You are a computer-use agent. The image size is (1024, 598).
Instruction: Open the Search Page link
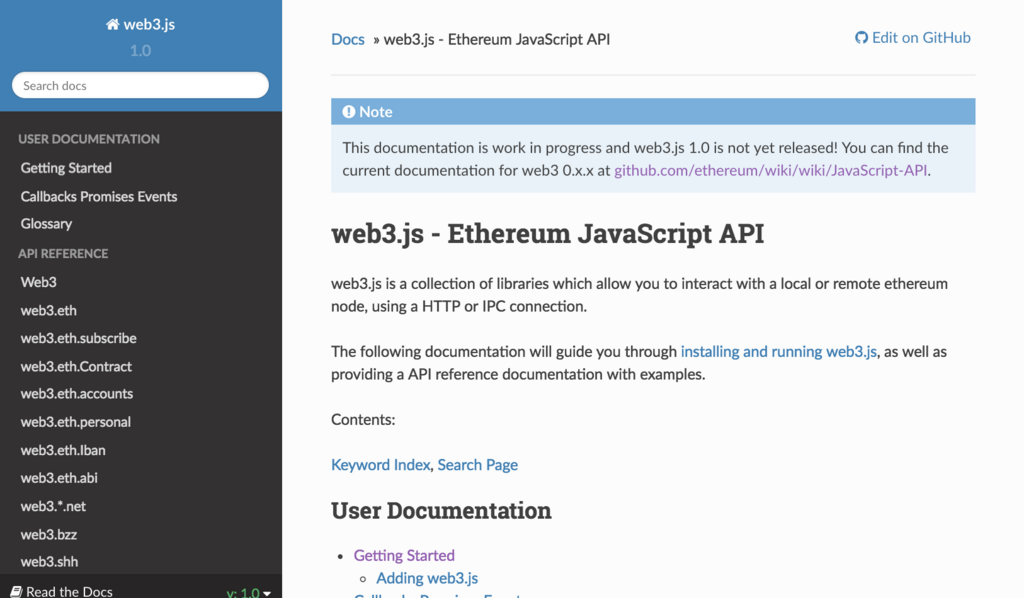coord(477,465)
